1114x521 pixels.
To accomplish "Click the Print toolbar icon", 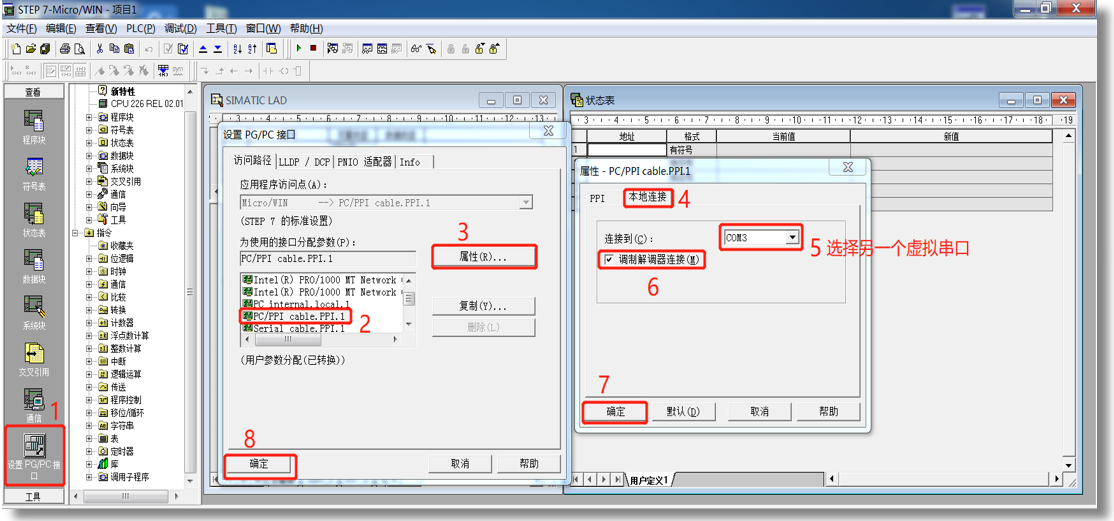I will (x=65, y=49).
